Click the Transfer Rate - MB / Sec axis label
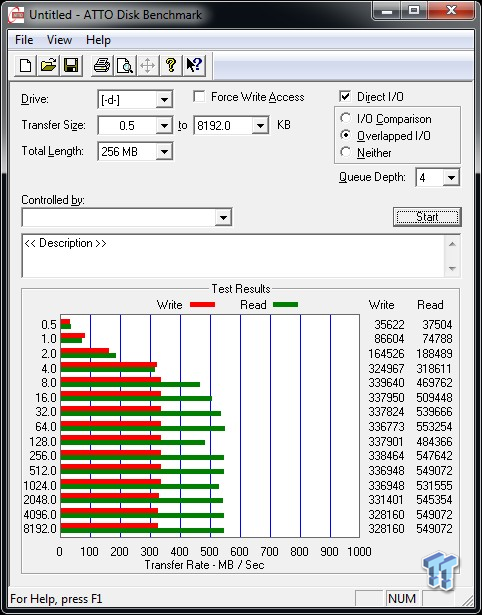This screenshot has width=482, height=615. tap(205, 565)
